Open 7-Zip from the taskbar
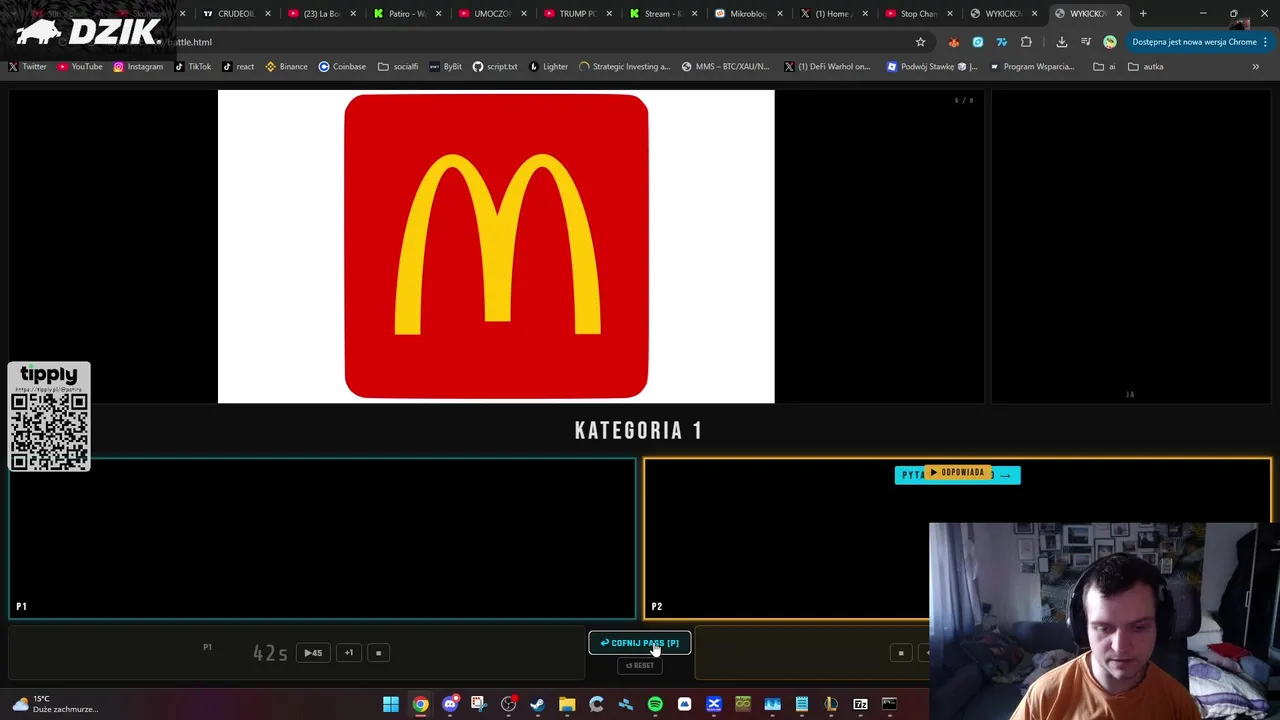This screenshot has height=720, width=1280. tap(860, 704)
